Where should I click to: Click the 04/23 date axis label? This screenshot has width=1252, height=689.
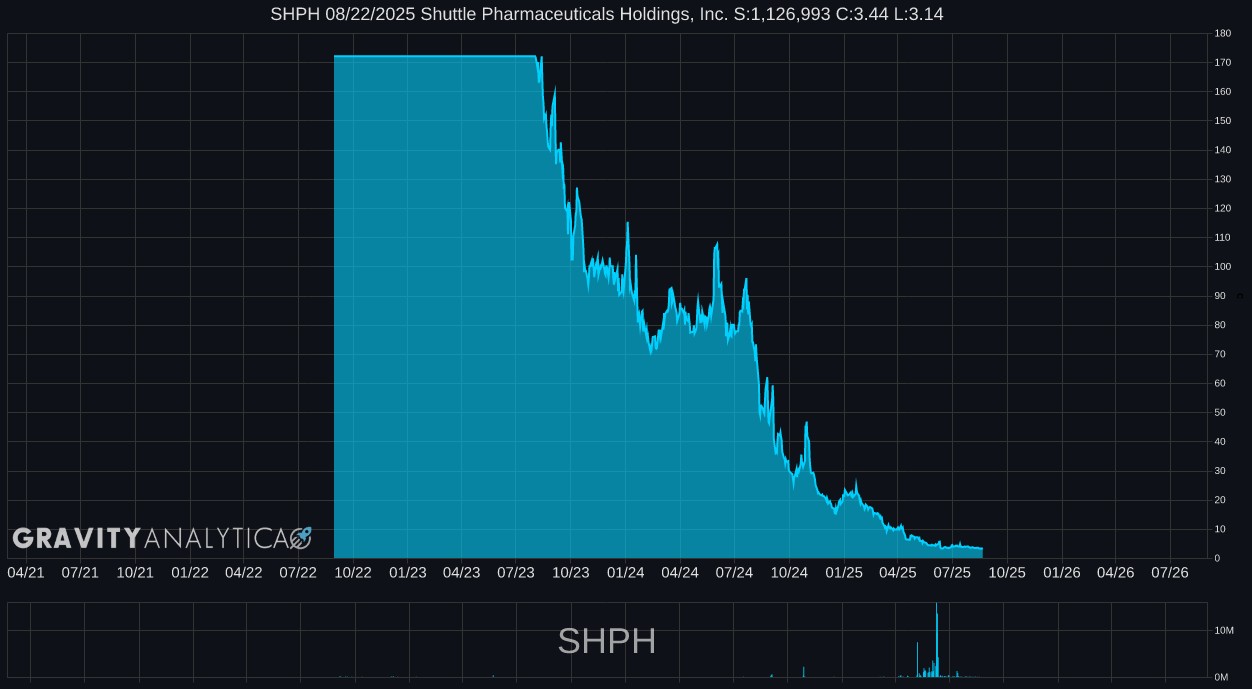pyautogui.click(x=461, y=572)
